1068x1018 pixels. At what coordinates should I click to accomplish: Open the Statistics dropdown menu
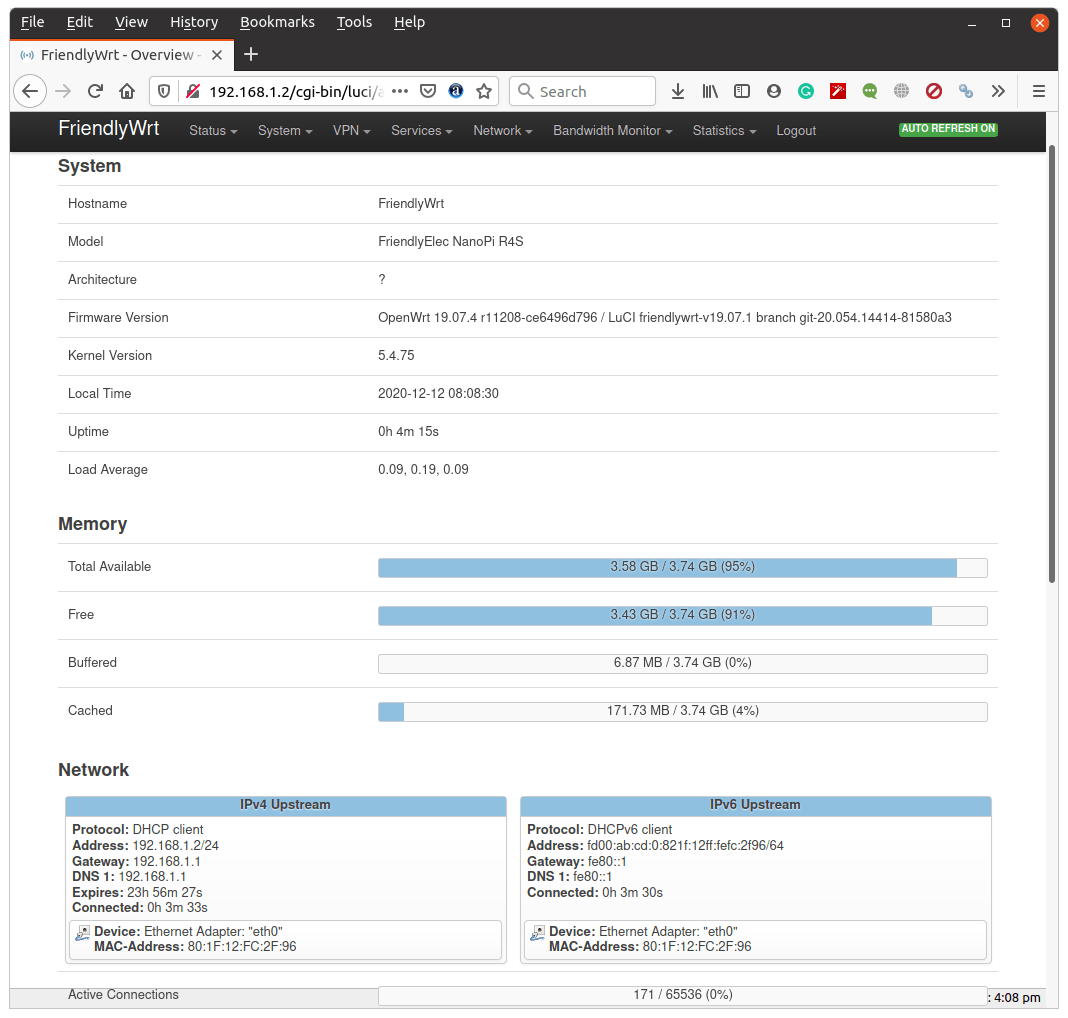[x=724, y=131]
